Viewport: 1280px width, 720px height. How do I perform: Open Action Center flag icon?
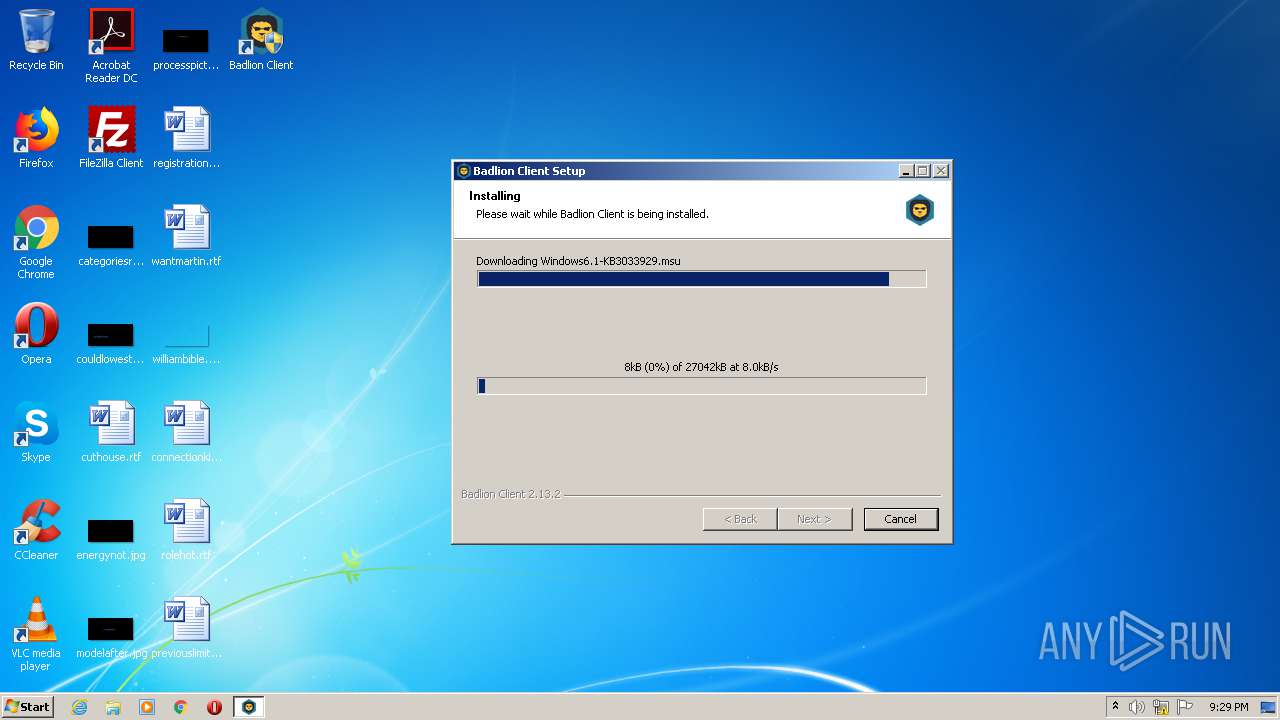1185,707
